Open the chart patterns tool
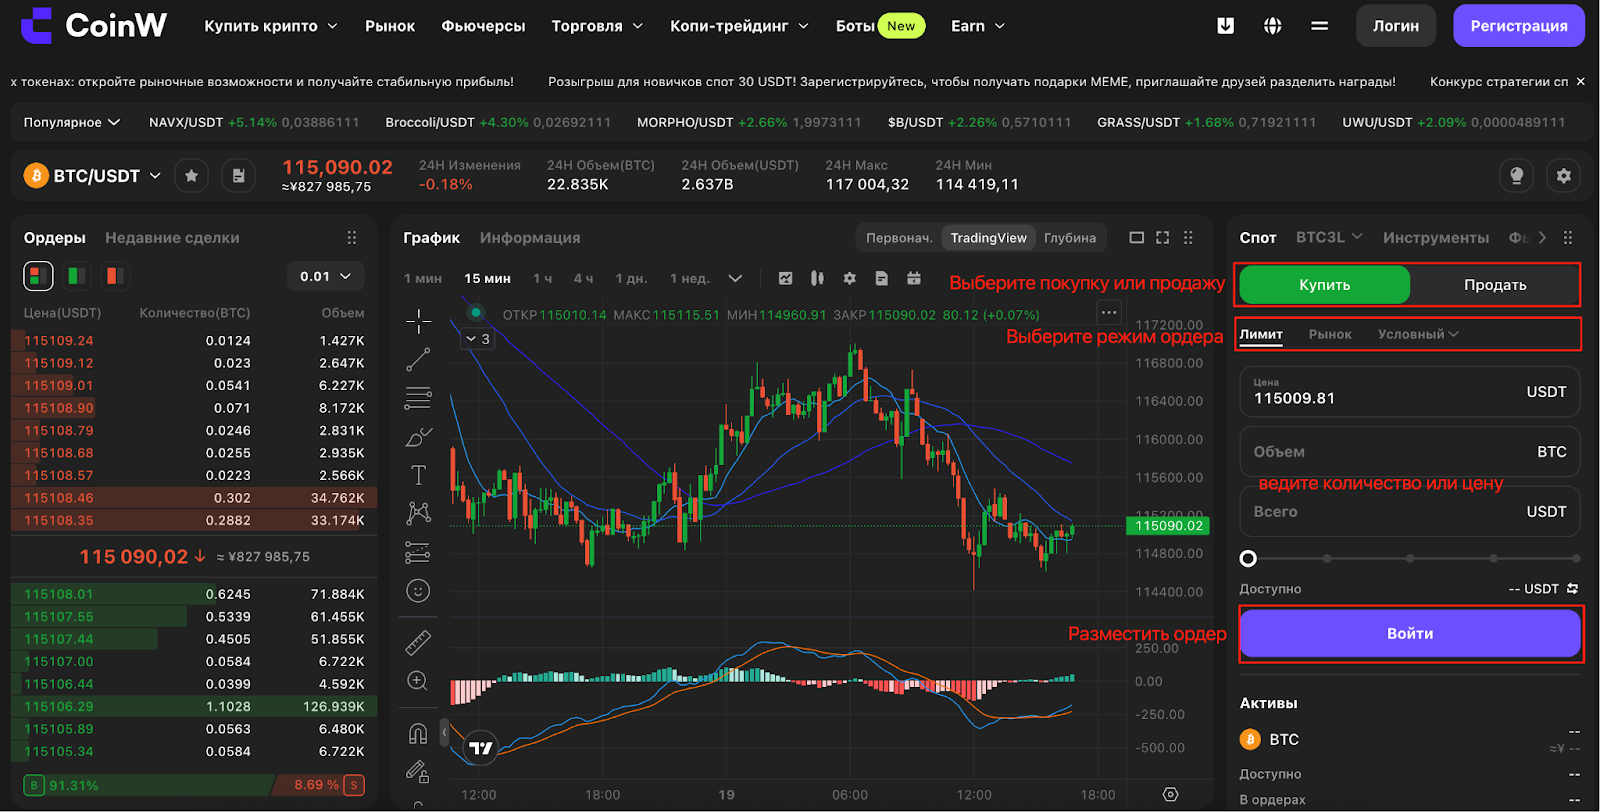 (x=419, y=513)
